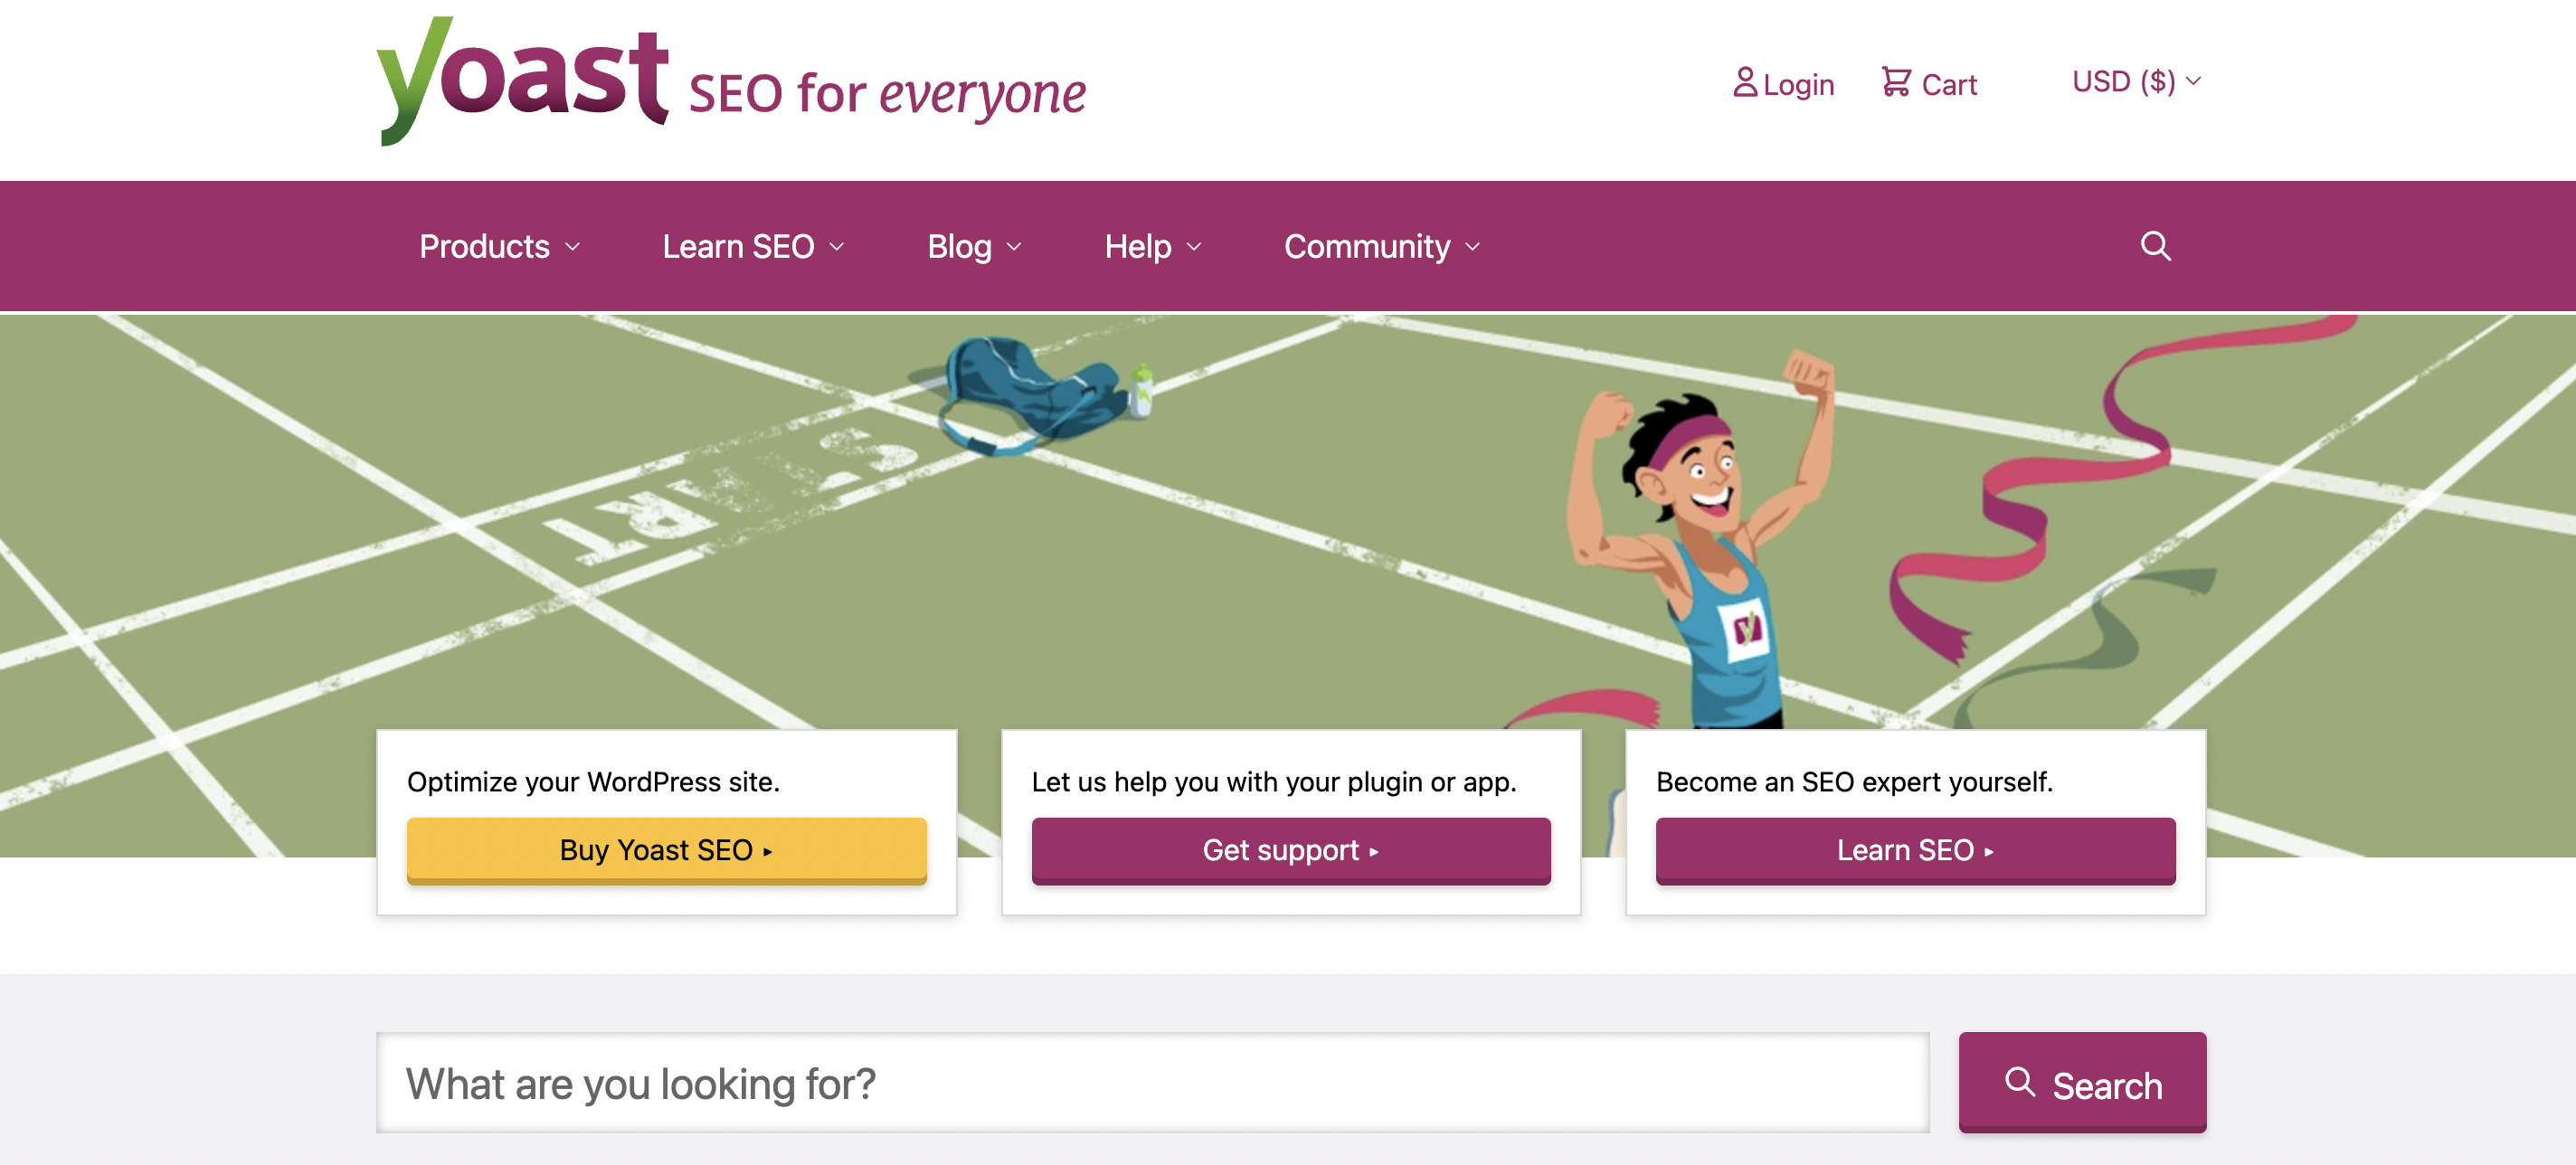Click the 'SEO for everyone' tagline
Image resolution: width=2576 pixels, height=1165 pixels.
(887, 94)
